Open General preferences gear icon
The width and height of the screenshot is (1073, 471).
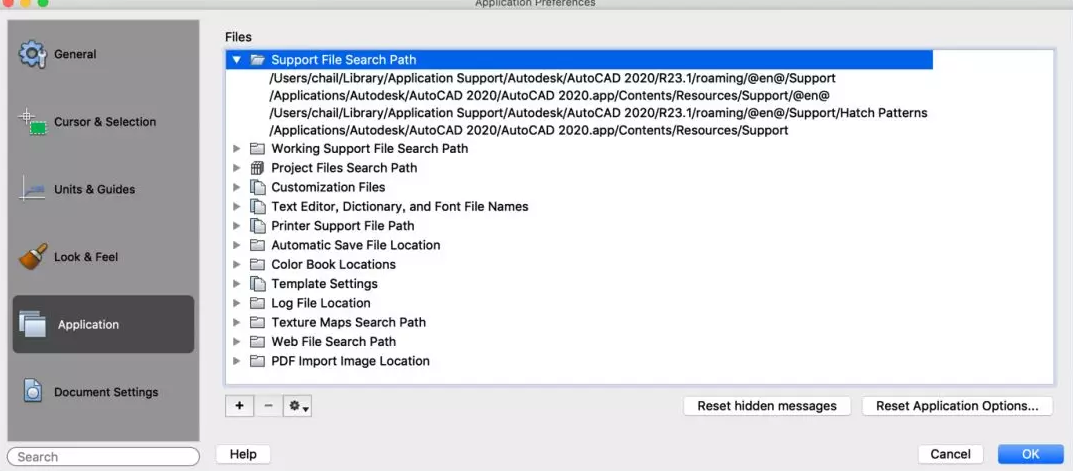click(33, 54)
